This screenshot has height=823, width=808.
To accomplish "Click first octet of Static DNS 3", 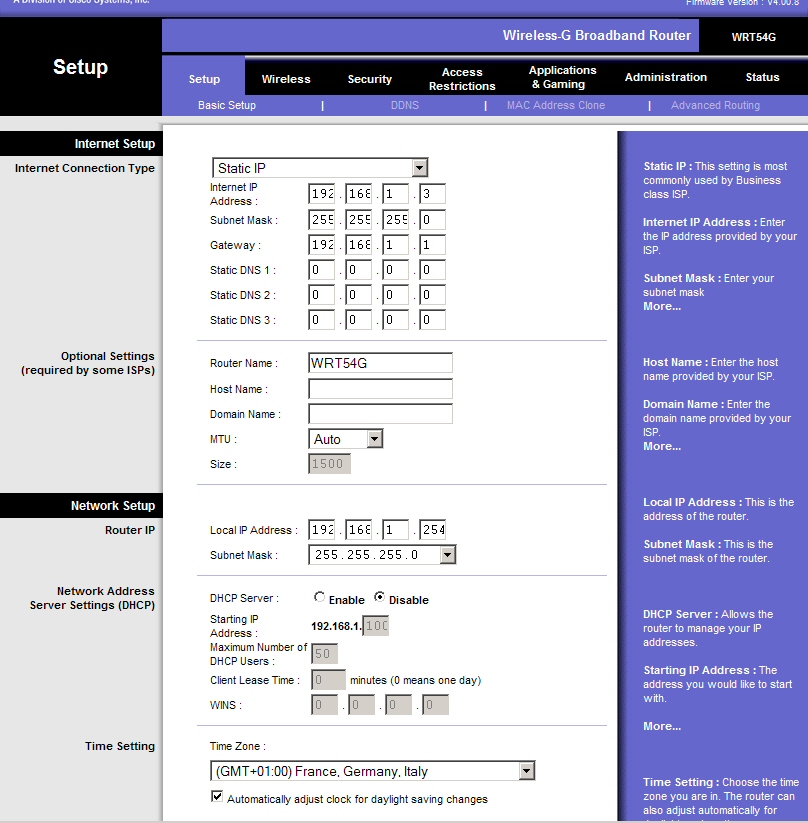I will coord(321,320).
